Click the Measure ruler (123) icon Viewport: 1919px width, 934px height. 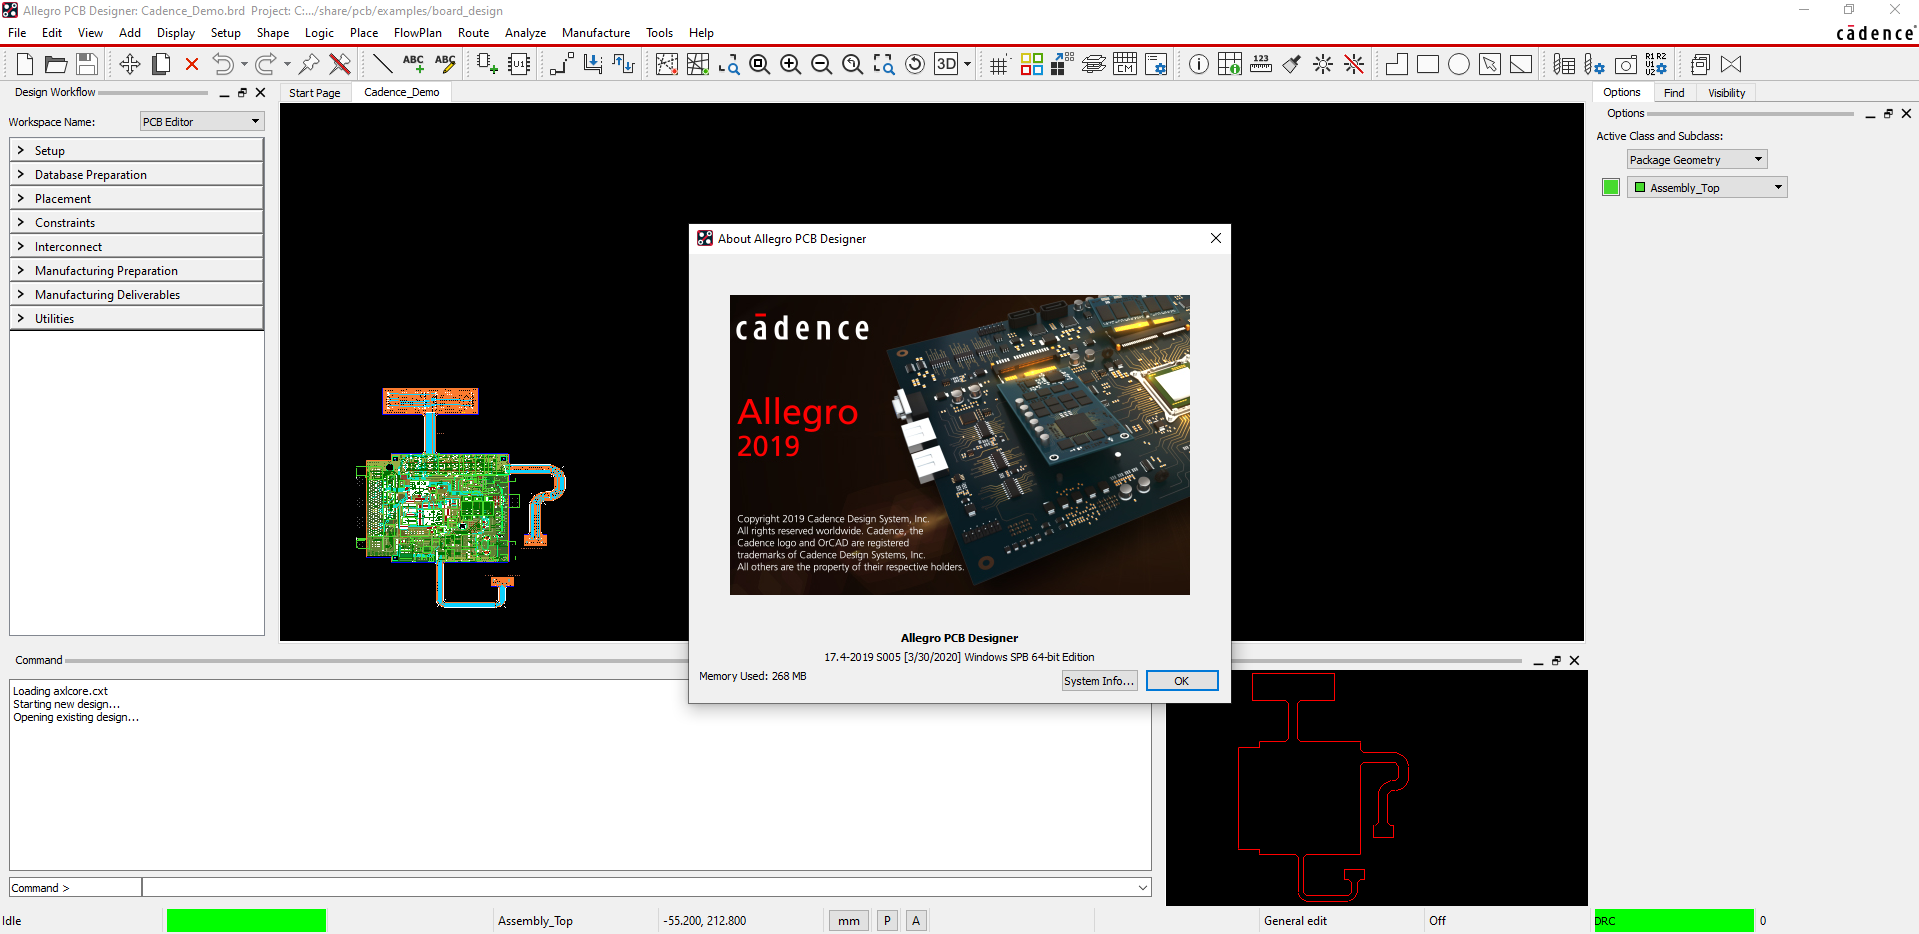click(1261, 65)
